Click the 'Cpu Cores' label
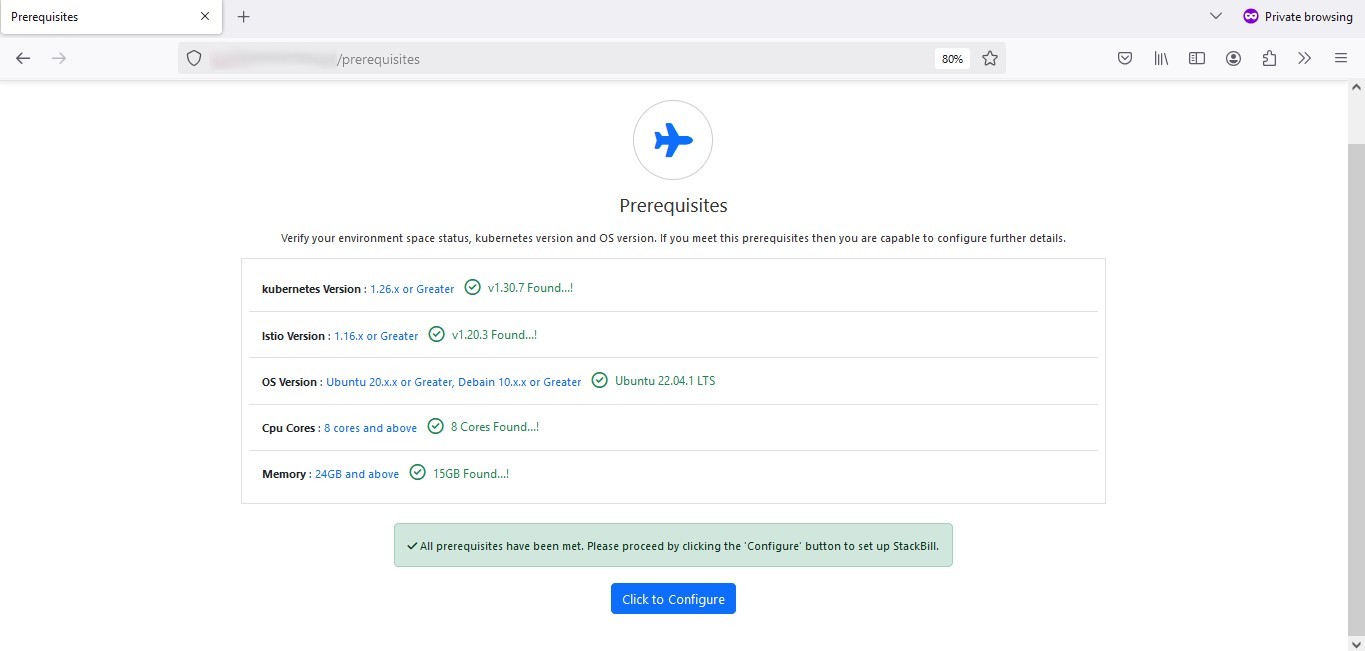Image resolution: width=1365 pixels, height=651 pixels. click(x=288, y=428)
